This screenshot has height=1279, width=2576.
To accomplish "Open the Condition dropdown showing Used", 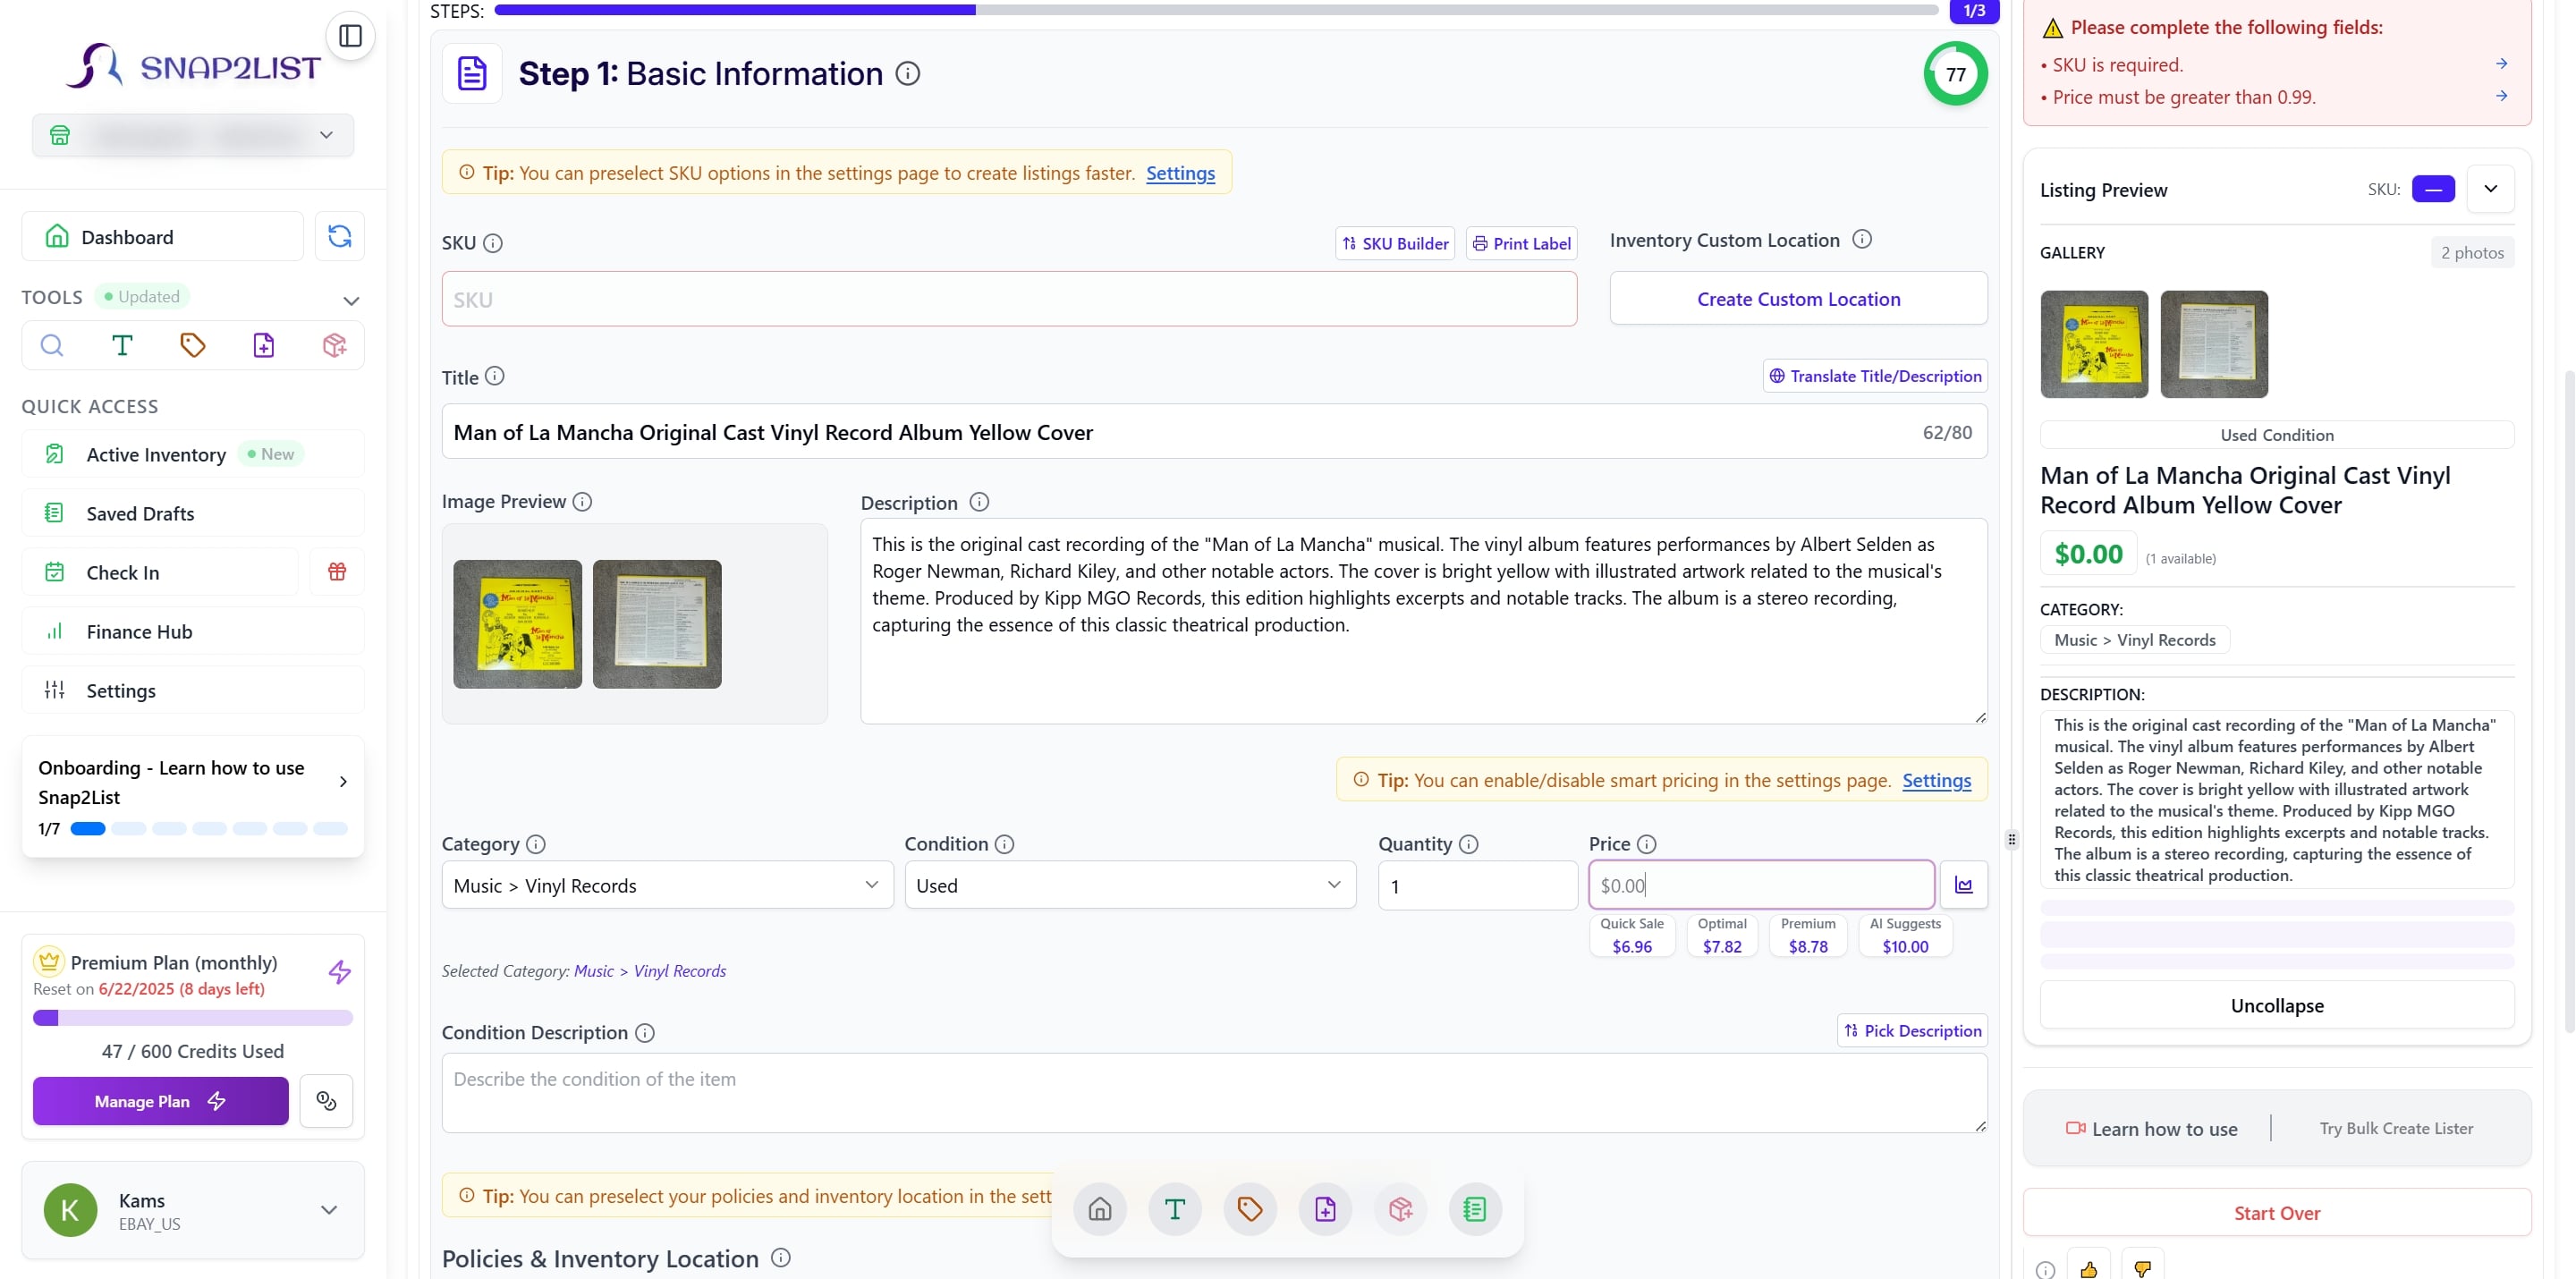I will coord(1129,885).
